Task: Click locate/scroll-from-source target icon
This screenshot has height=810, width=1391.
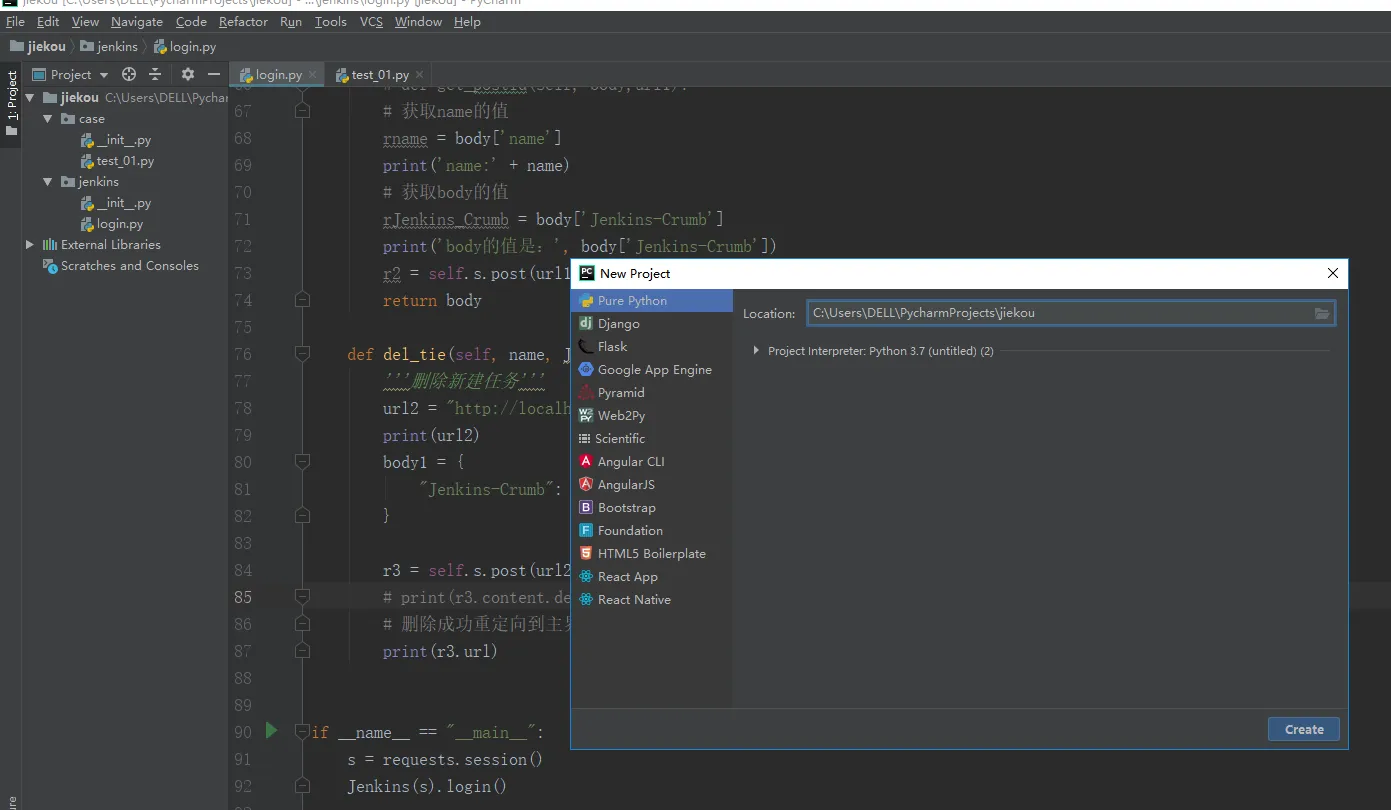Action: [129, 74]
